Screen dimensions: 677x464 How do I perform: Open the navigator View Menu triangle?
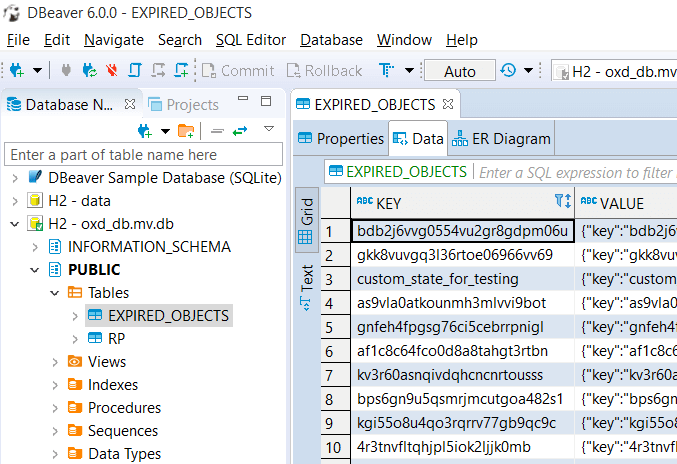click(x=269, y=128)
